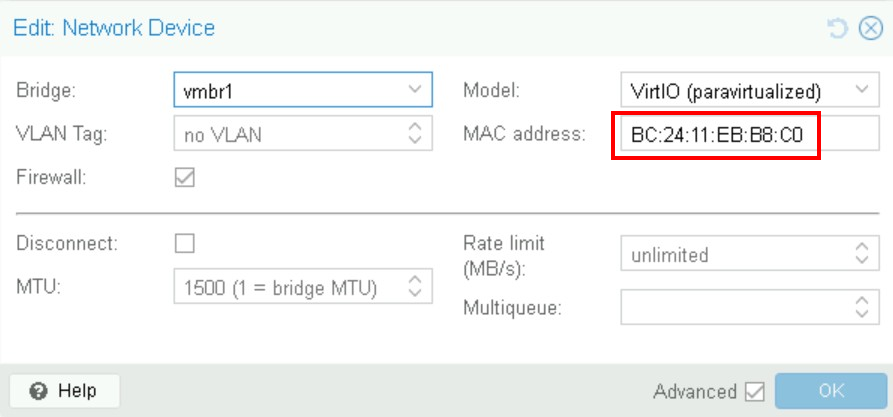Viewport: 893px width, 417px height.
Task: Click the question mark Help icon
Action: coord(38,391)
